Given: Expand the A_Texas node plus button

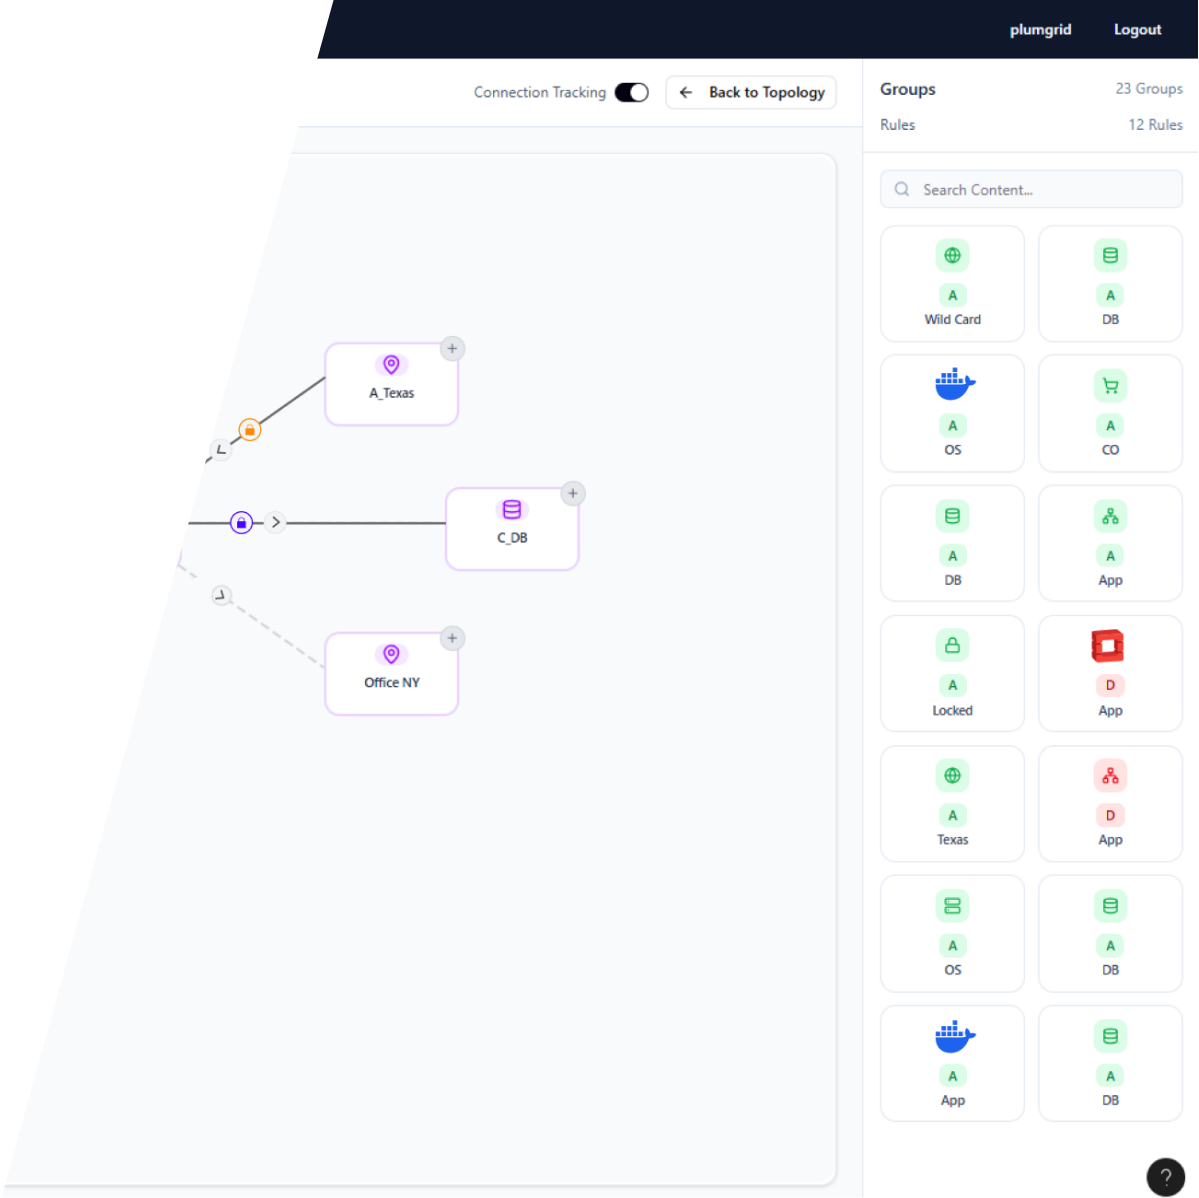Looking at the screenshot, I should point(452,349).
